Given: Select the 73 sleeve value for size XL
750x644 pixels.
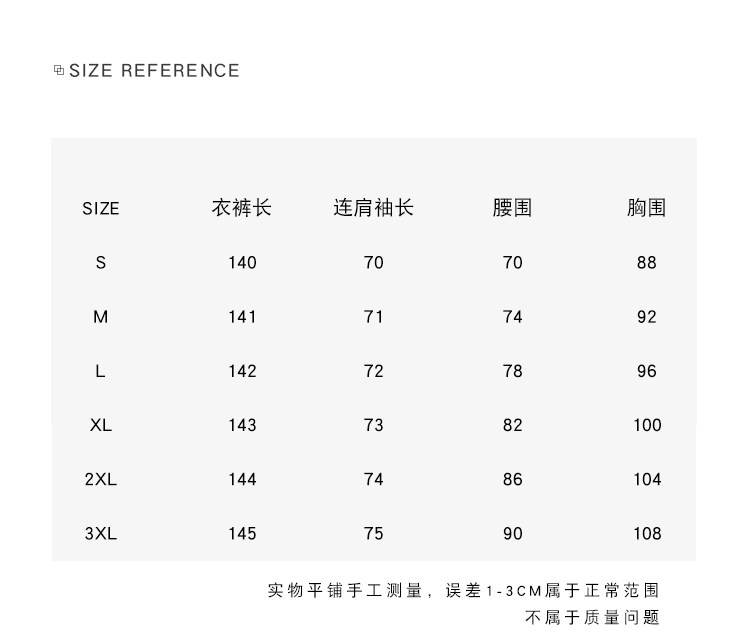Looking at the screenshot, I should [374, 425].
